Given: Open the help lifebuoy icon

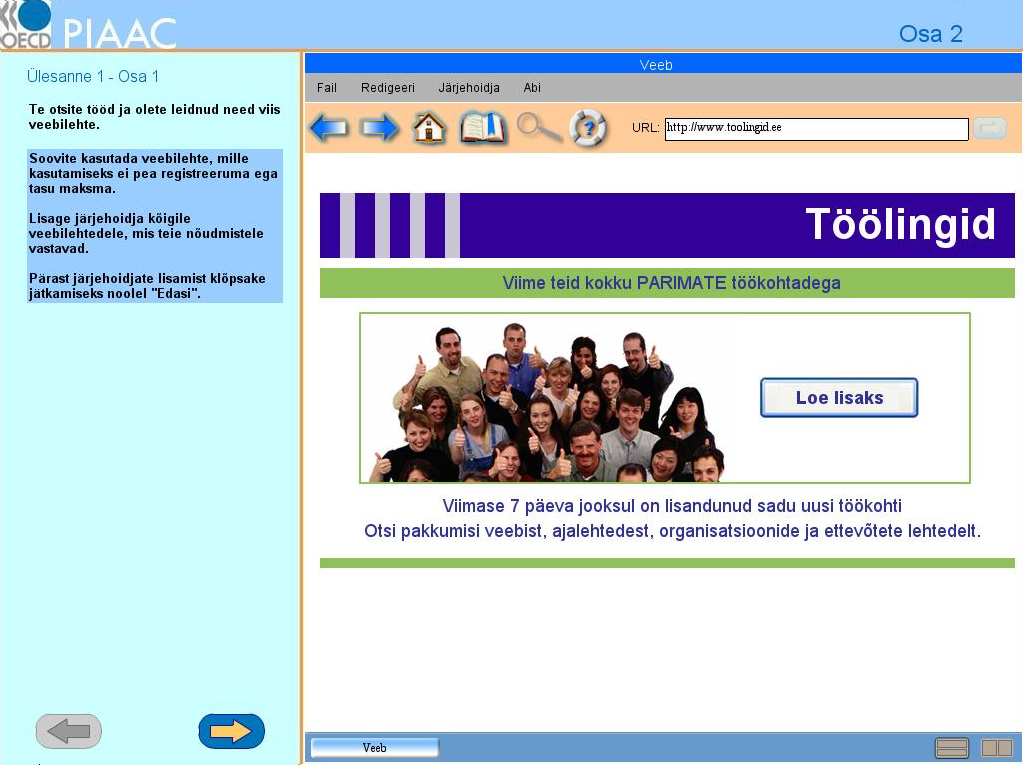Looking at the screenshot, I should click(588, 128).
